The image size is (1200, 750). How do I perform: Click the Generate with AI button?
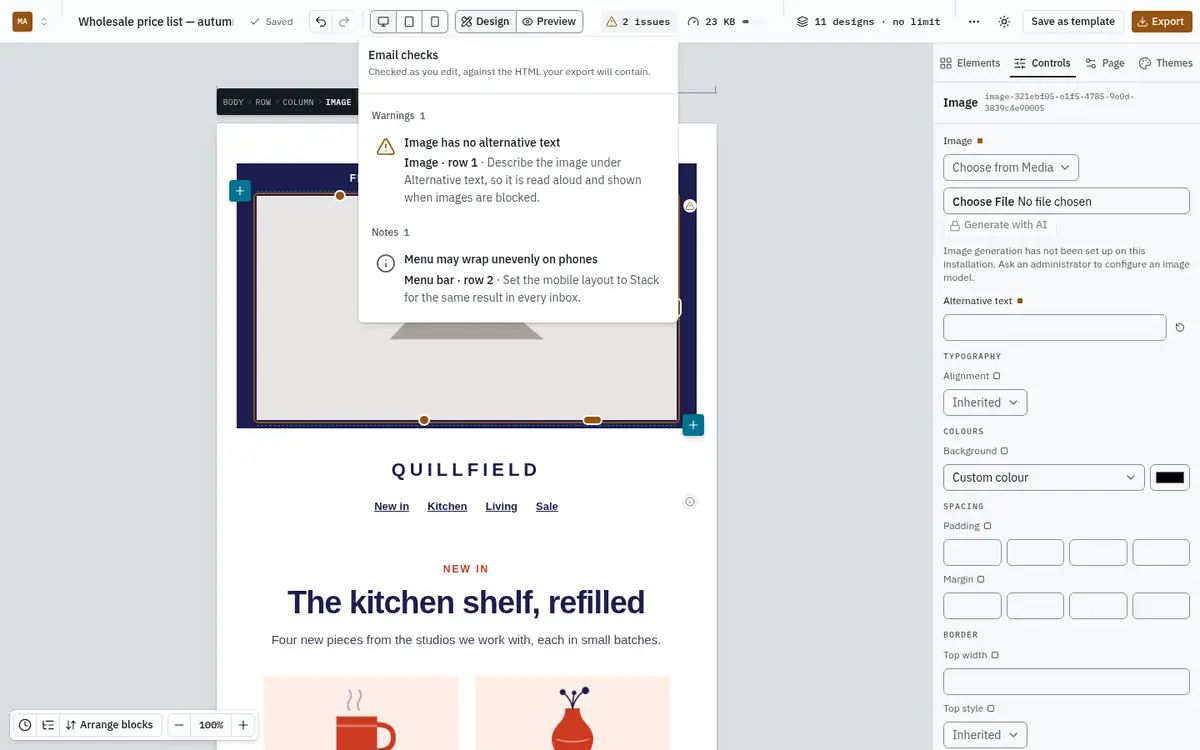pos(998,225)
